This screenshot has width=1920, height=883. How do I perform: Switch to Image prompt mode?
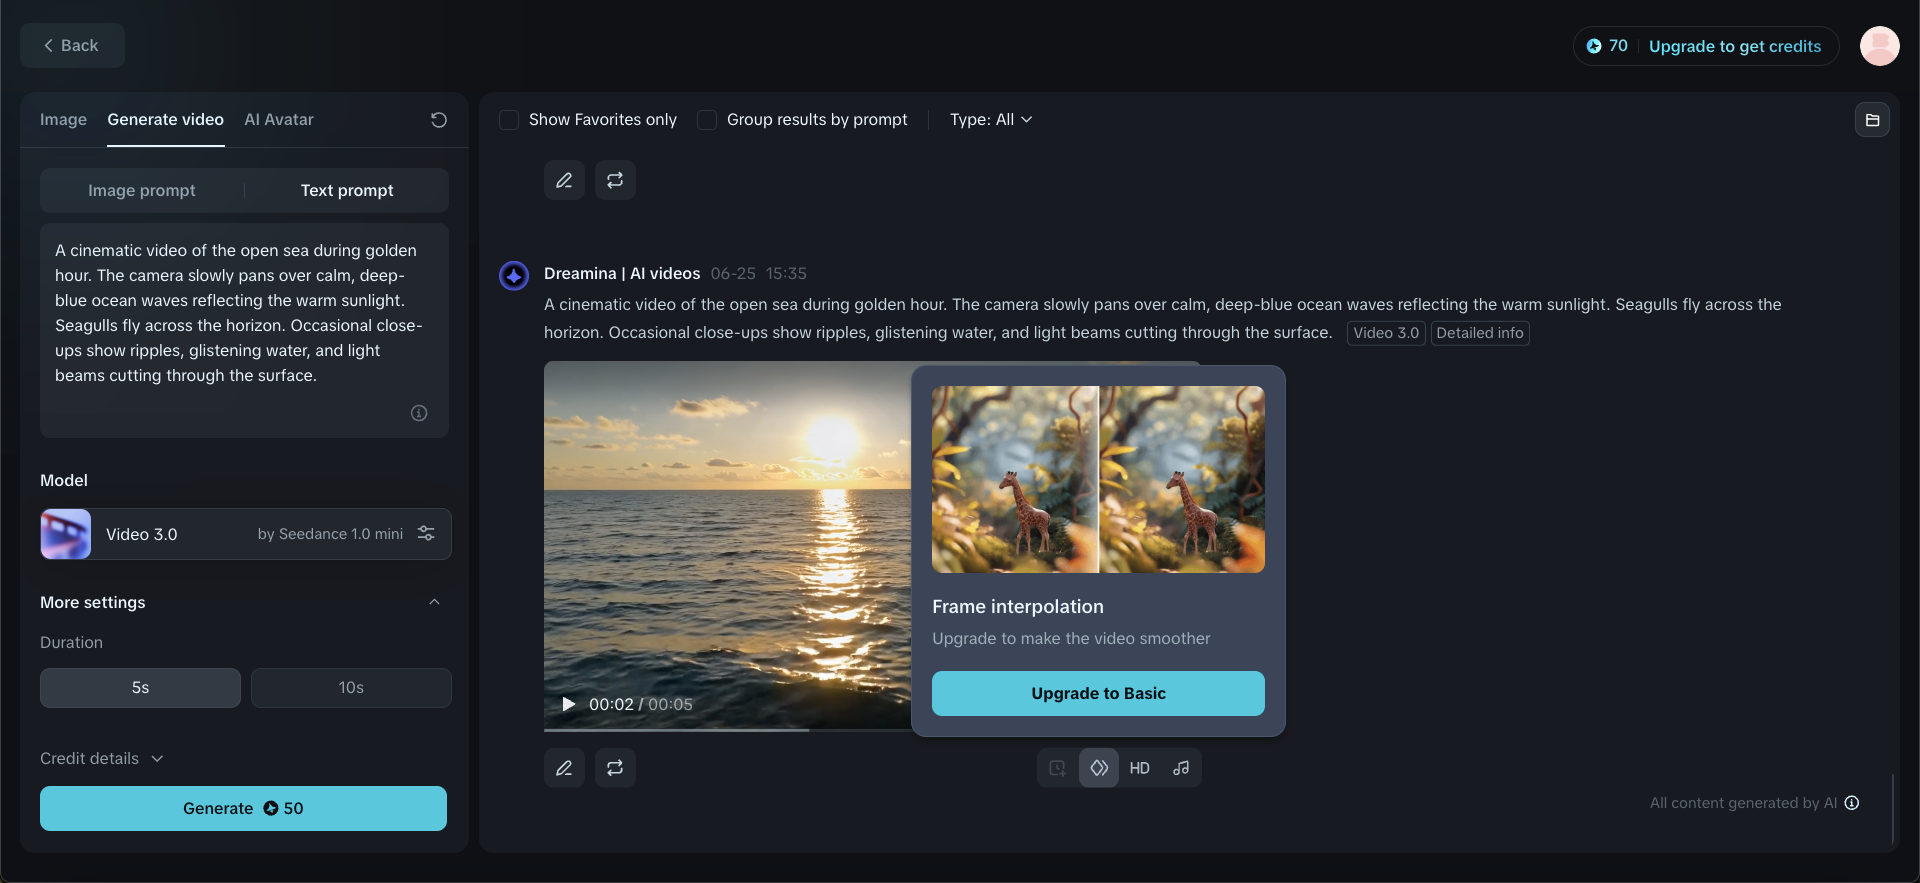pyautogui.click(x=142, y=190)
